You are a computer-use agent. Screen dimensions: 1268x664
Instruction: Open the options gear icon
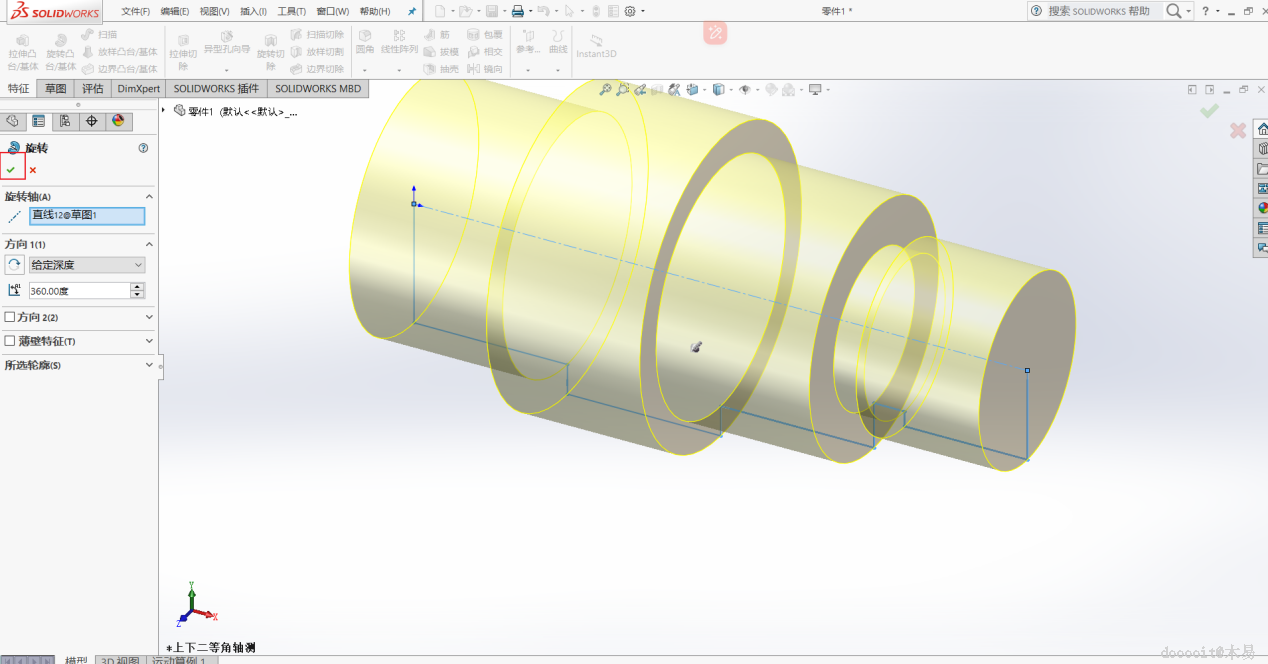click(630, 11)
